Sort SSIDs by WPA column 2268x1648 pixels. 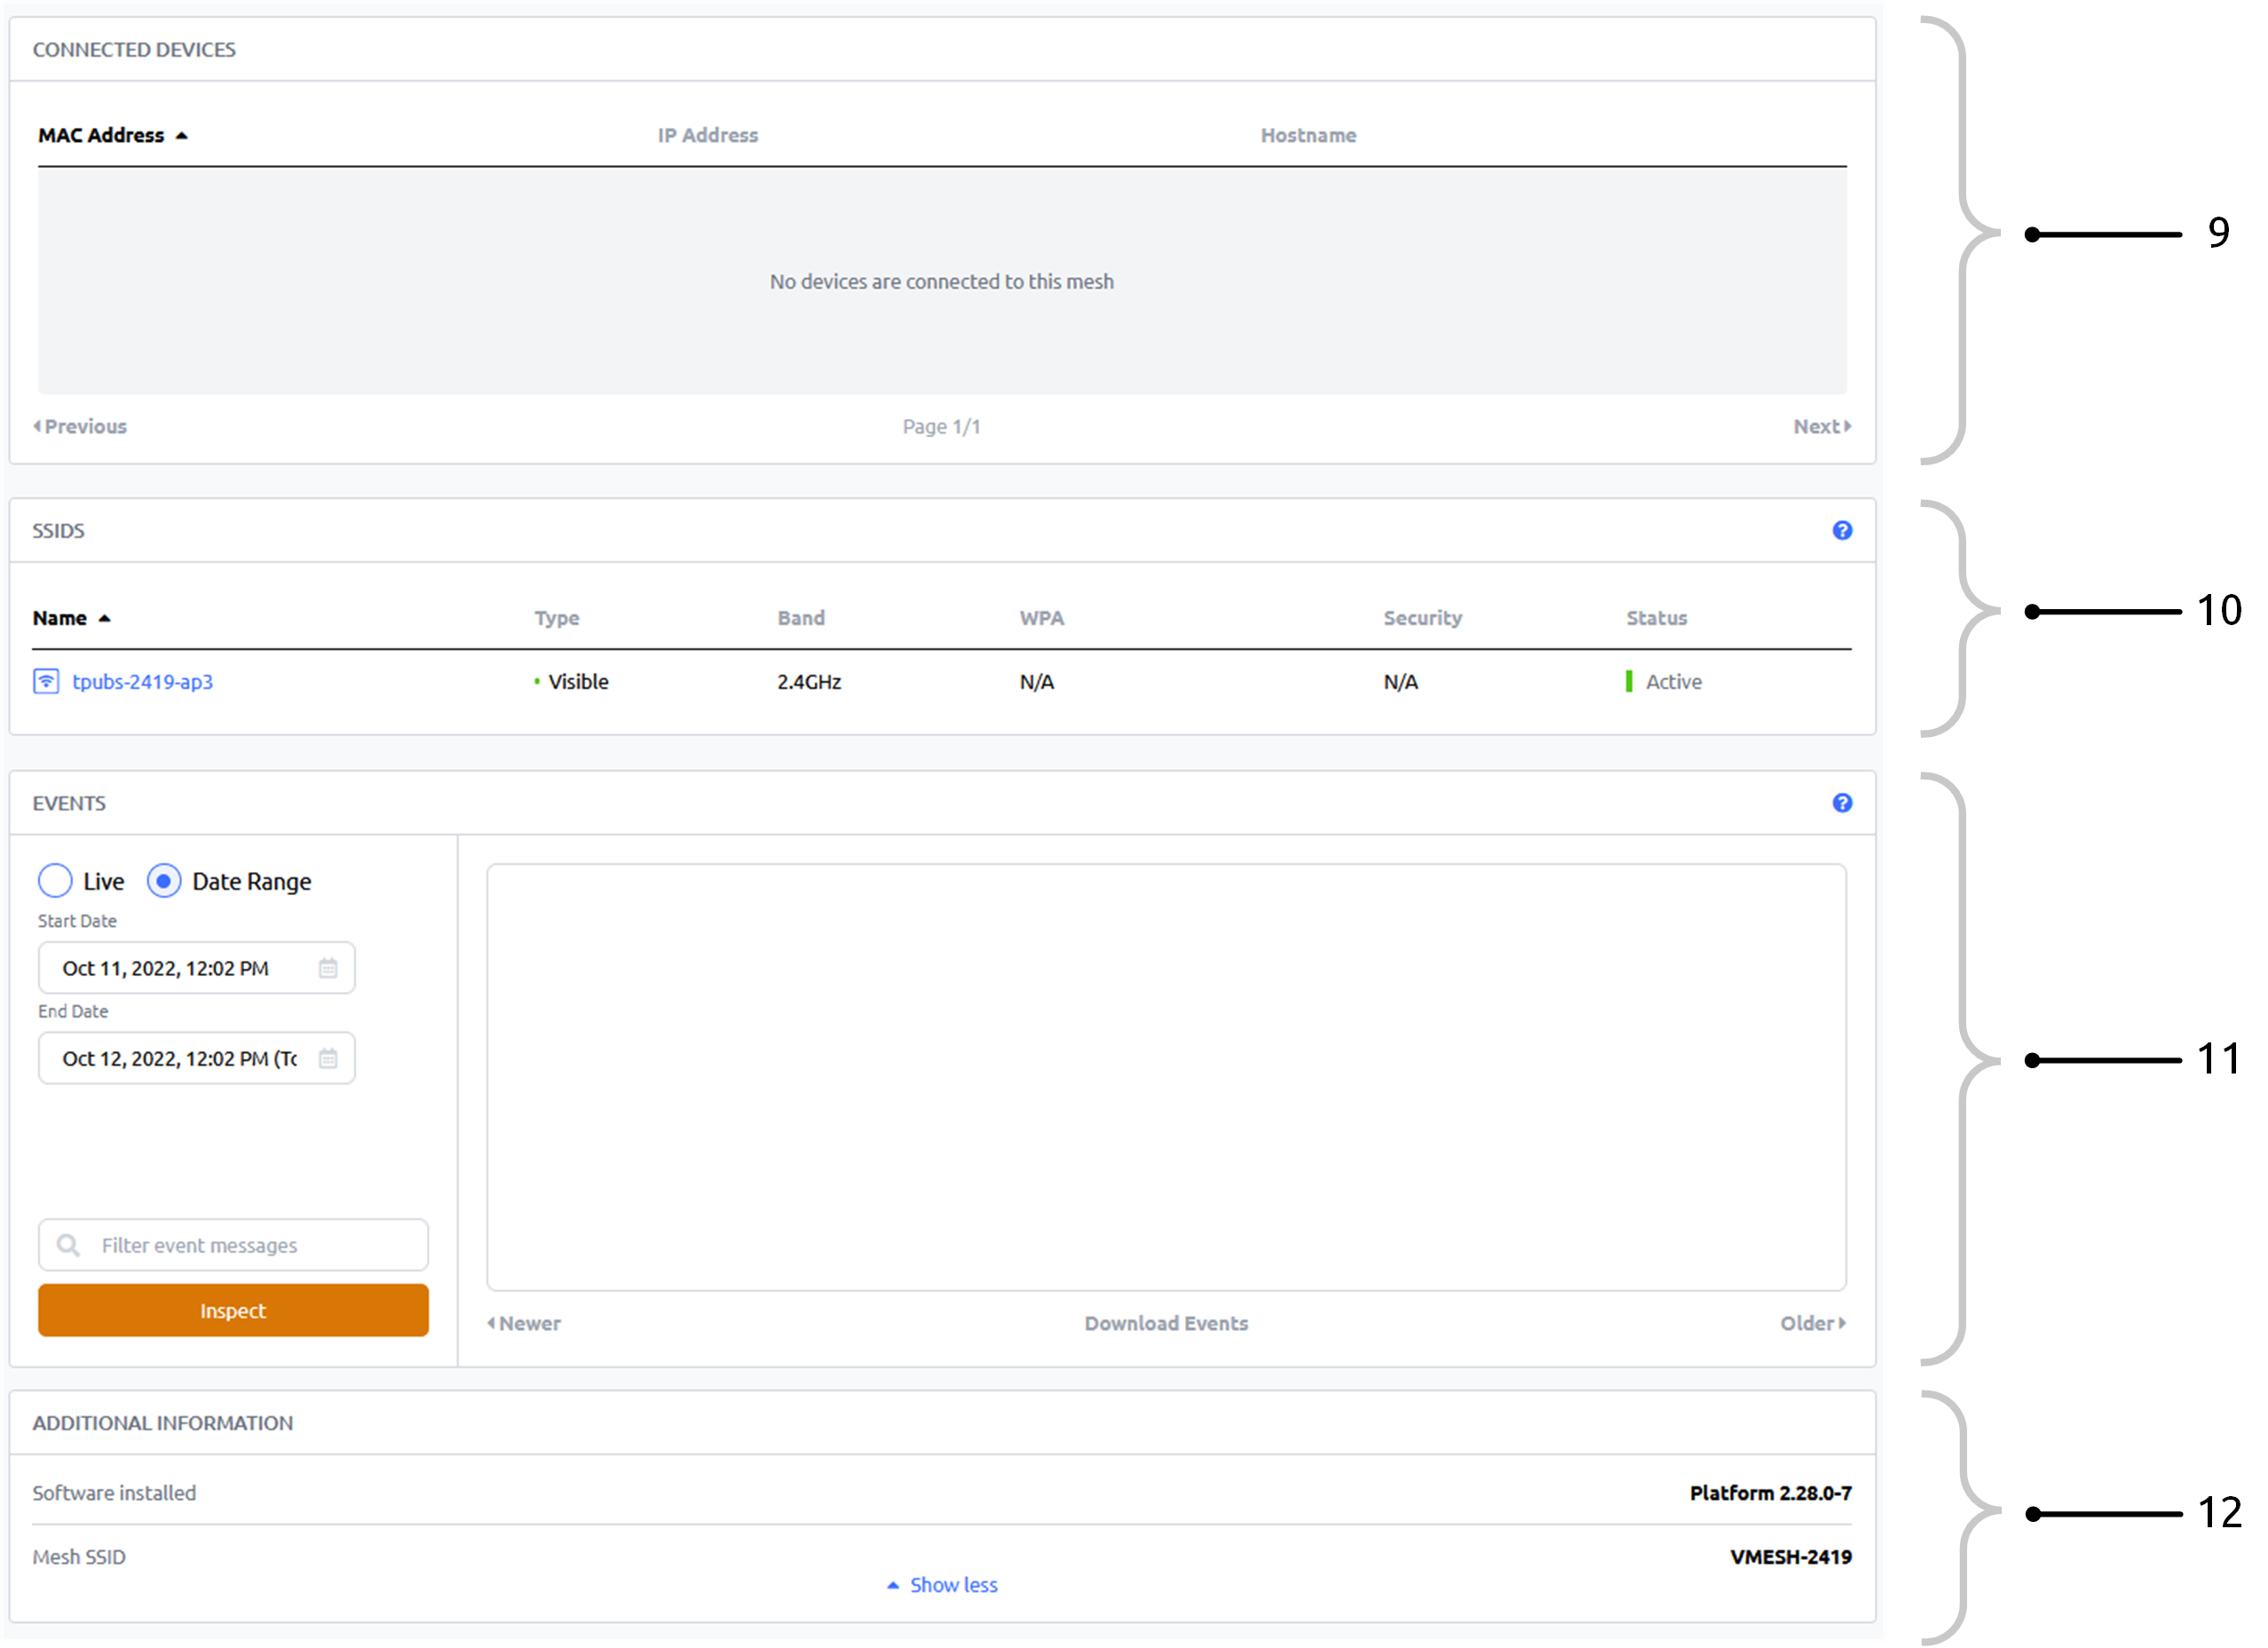coord(1041,618)
